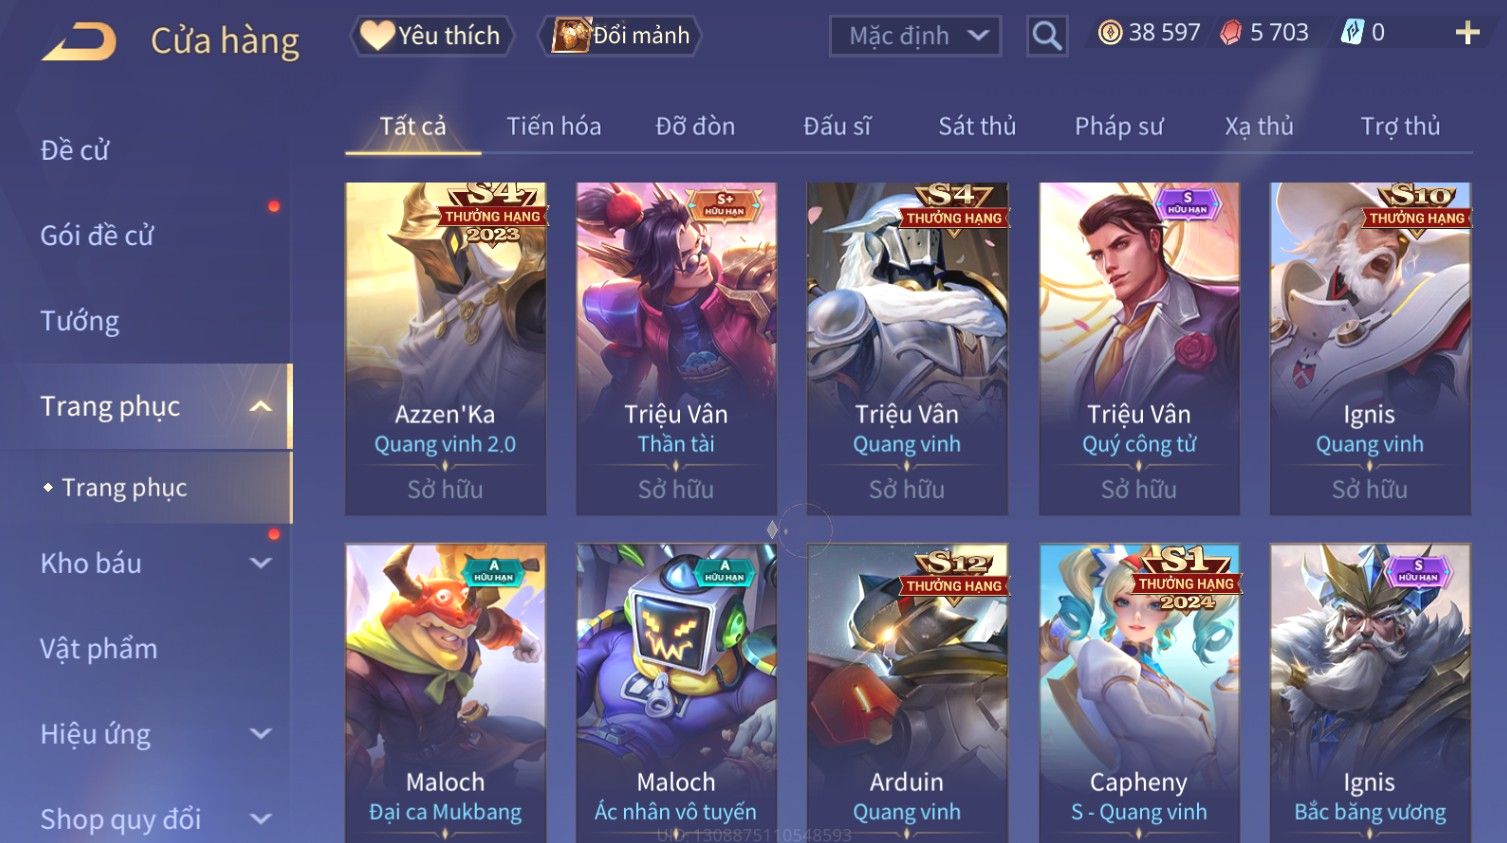The height and width of the screenshot is (843, 1507).
Task: Expand the Kho báu section
Action: click(x=260, y=563)
